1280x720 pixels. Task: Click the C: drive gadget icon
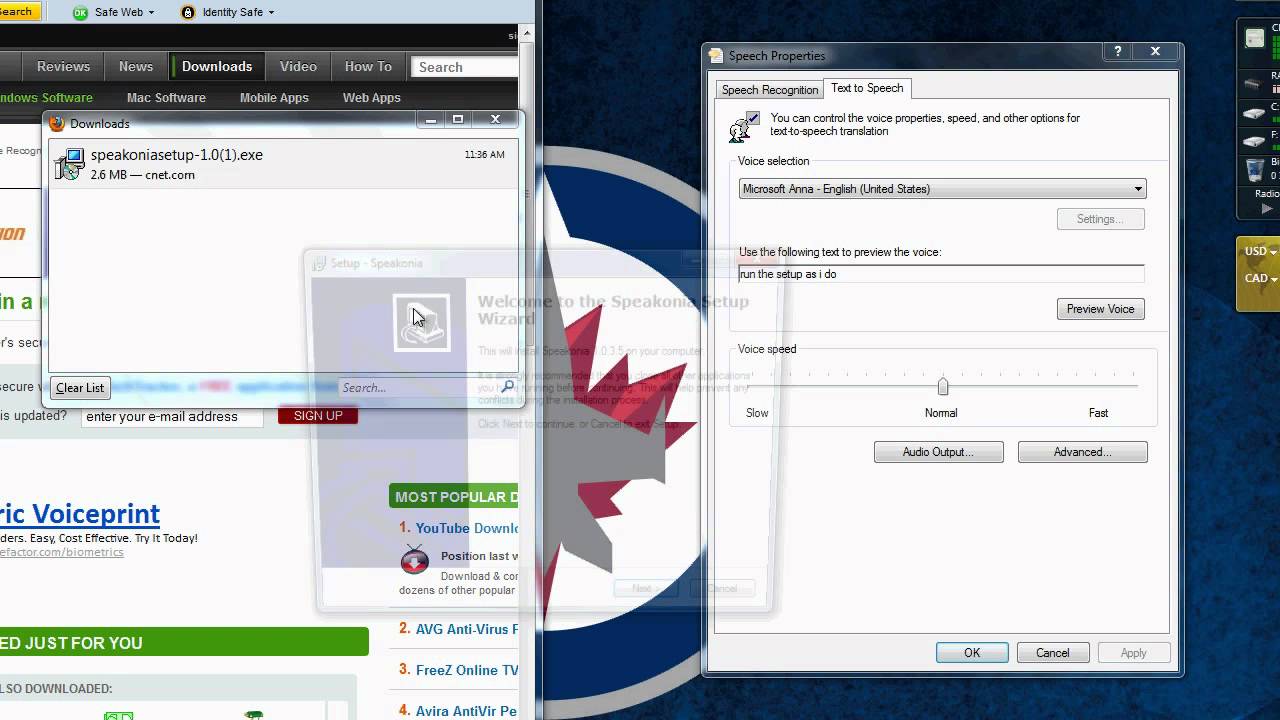point(1254,114)
